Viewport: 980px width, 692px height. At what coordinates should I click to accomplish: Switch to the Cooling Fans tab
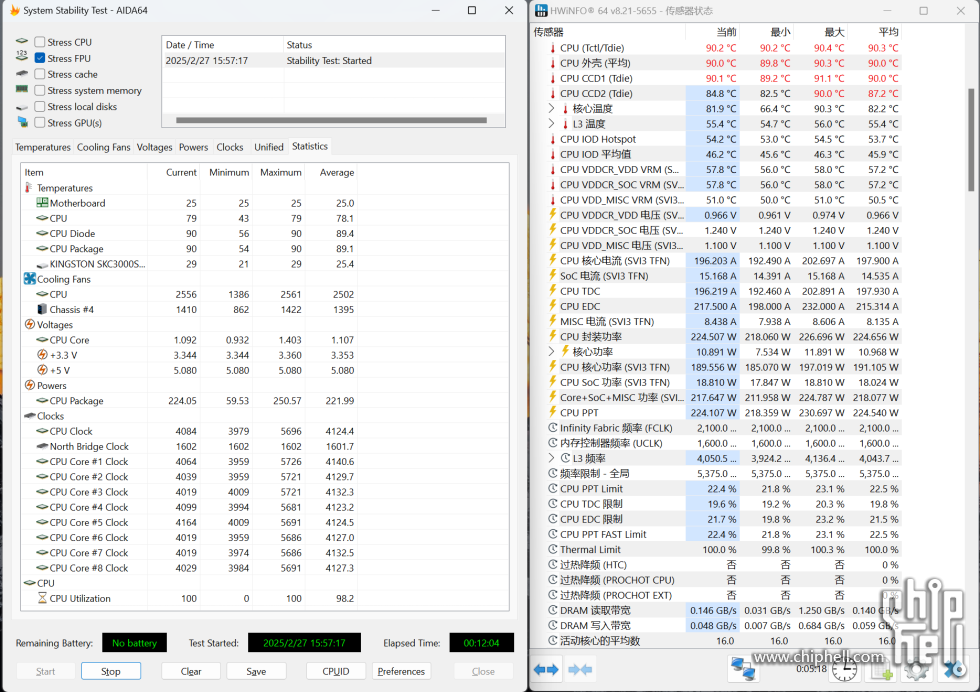click(104, 147)
